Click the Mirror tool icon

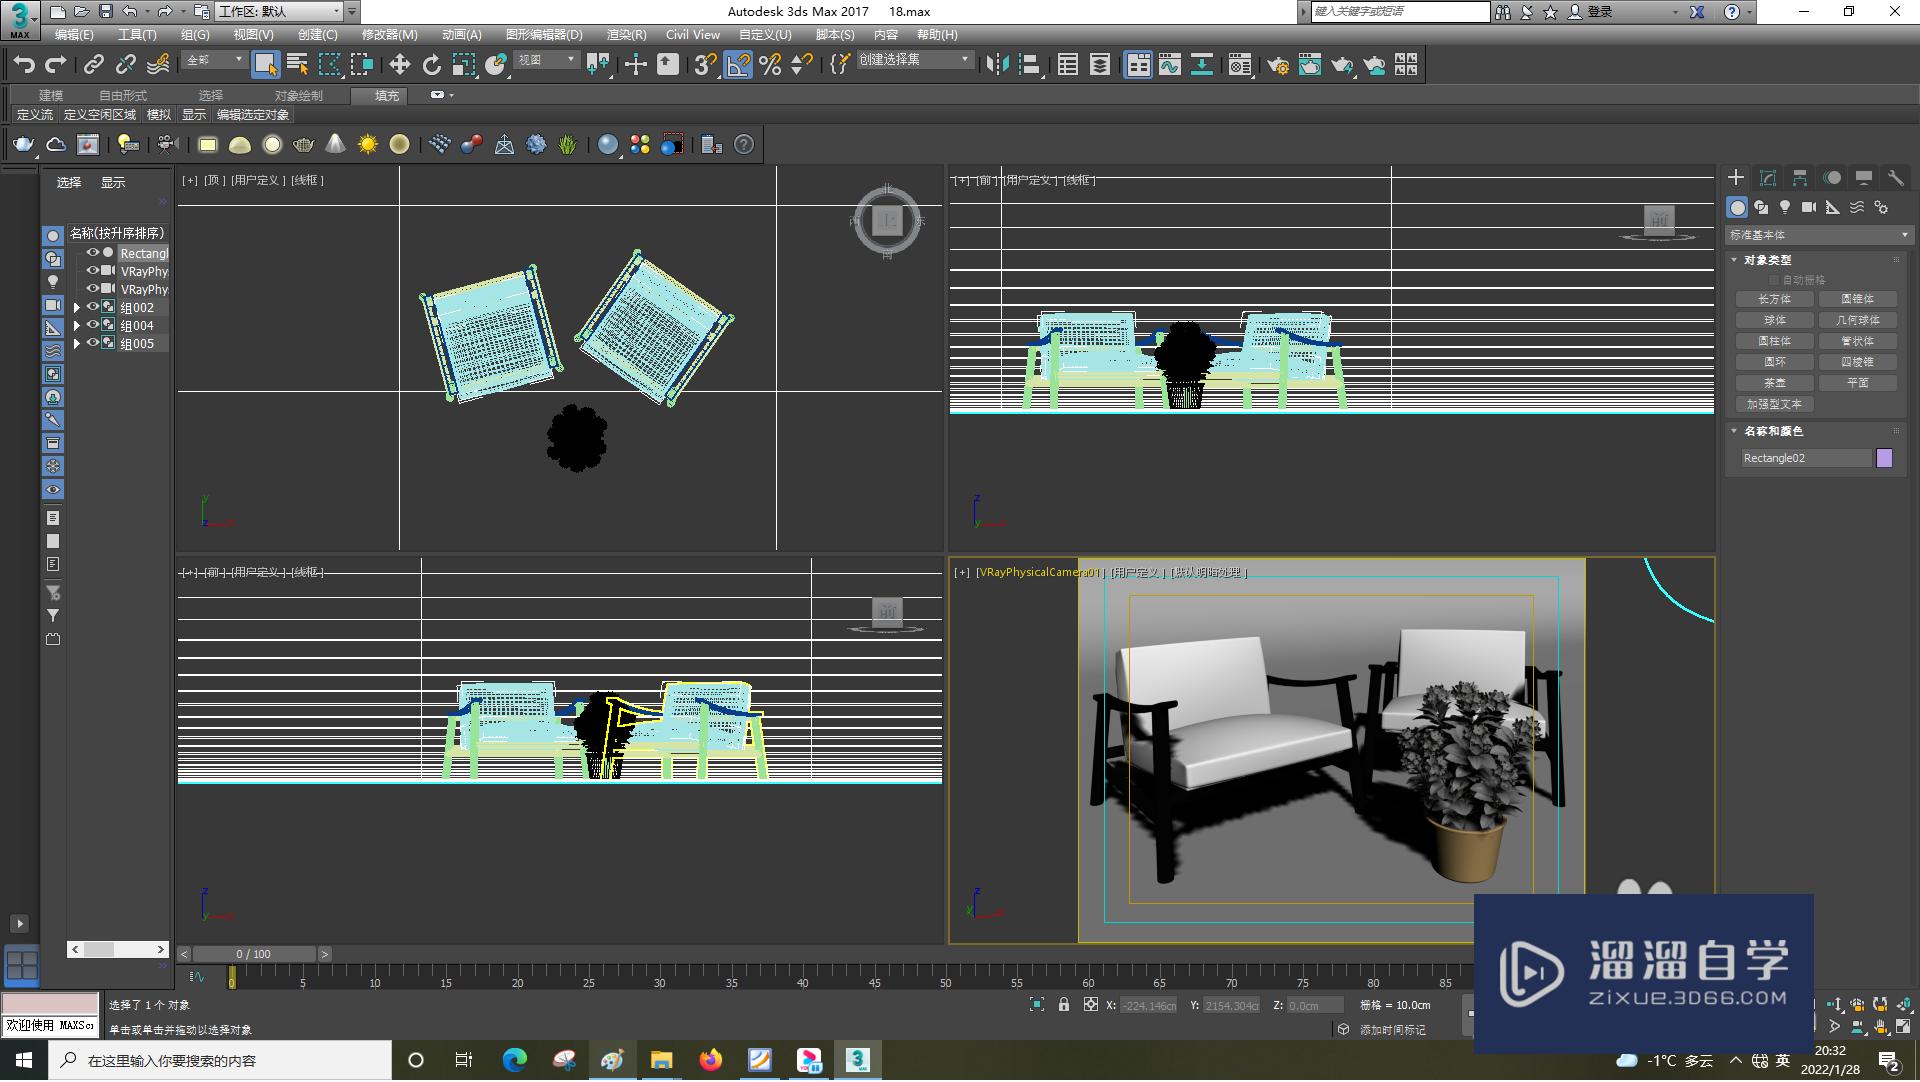point(997,65)
